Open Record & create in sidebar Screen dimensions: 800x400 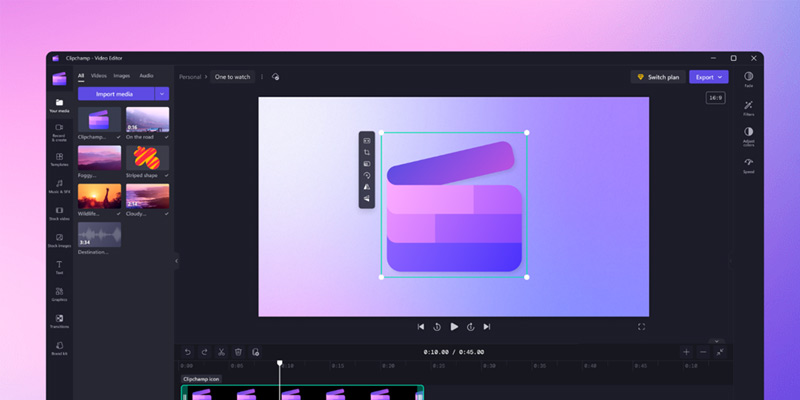59,132
